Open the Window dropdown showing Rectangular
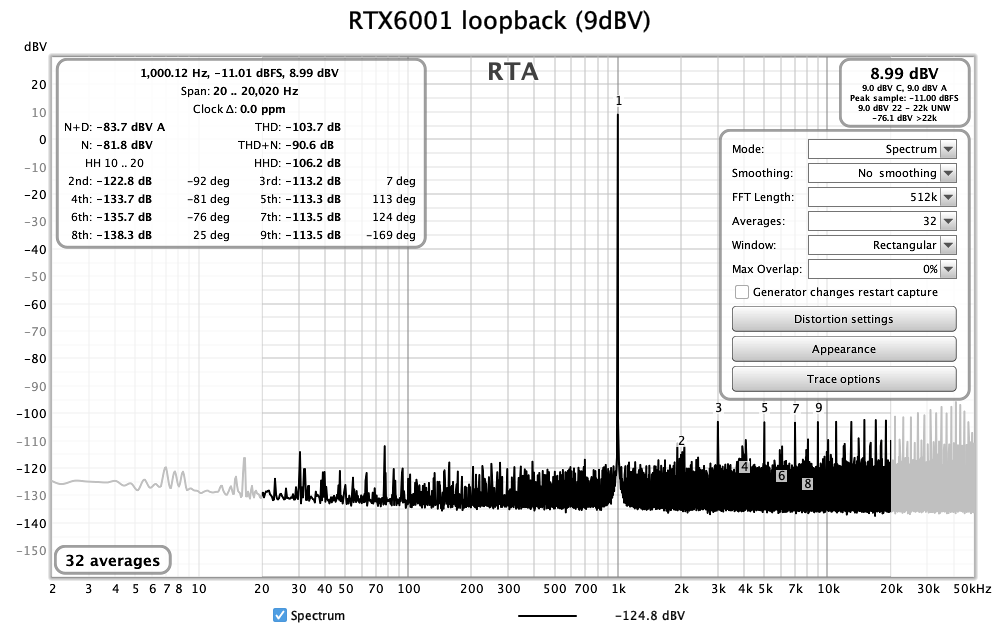The width and height of the screenshot is (1000, 632). (882, 246)
